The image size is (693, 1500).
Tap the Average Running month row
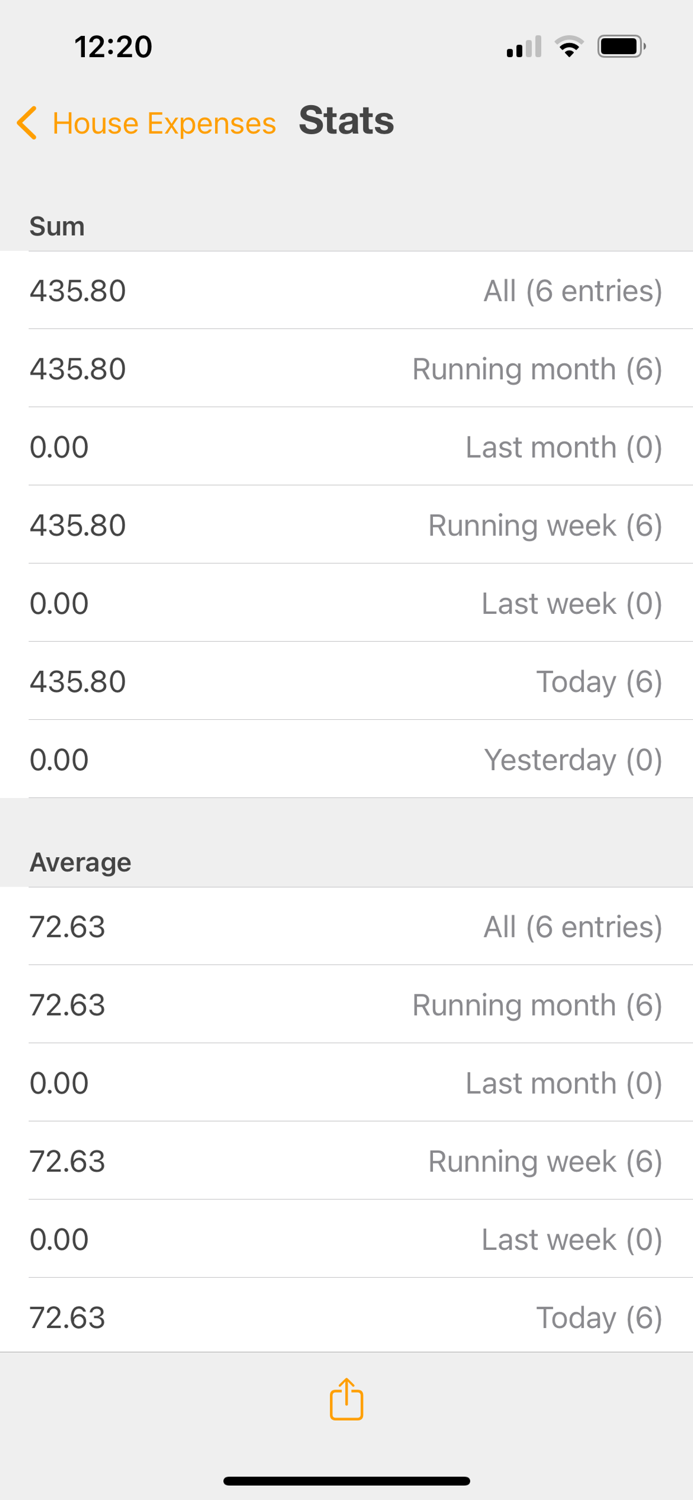click(346, 1004)
